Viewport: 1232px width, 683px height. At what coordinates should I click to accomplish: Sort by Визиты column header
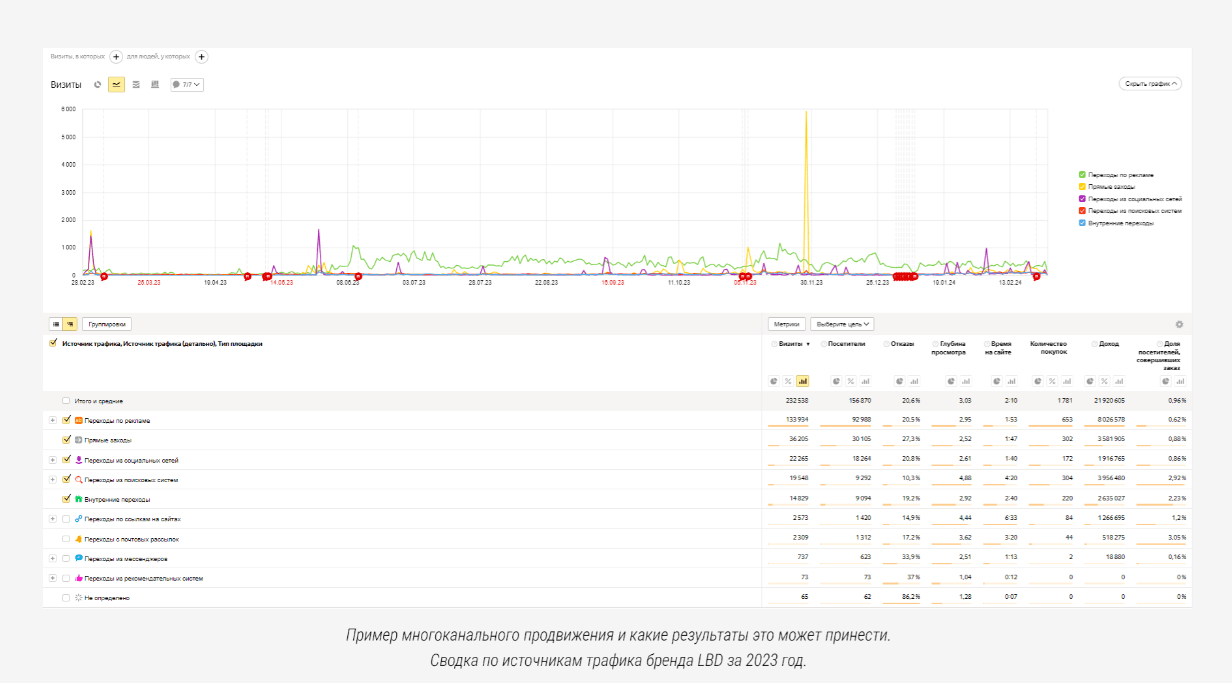click(792, 343)
